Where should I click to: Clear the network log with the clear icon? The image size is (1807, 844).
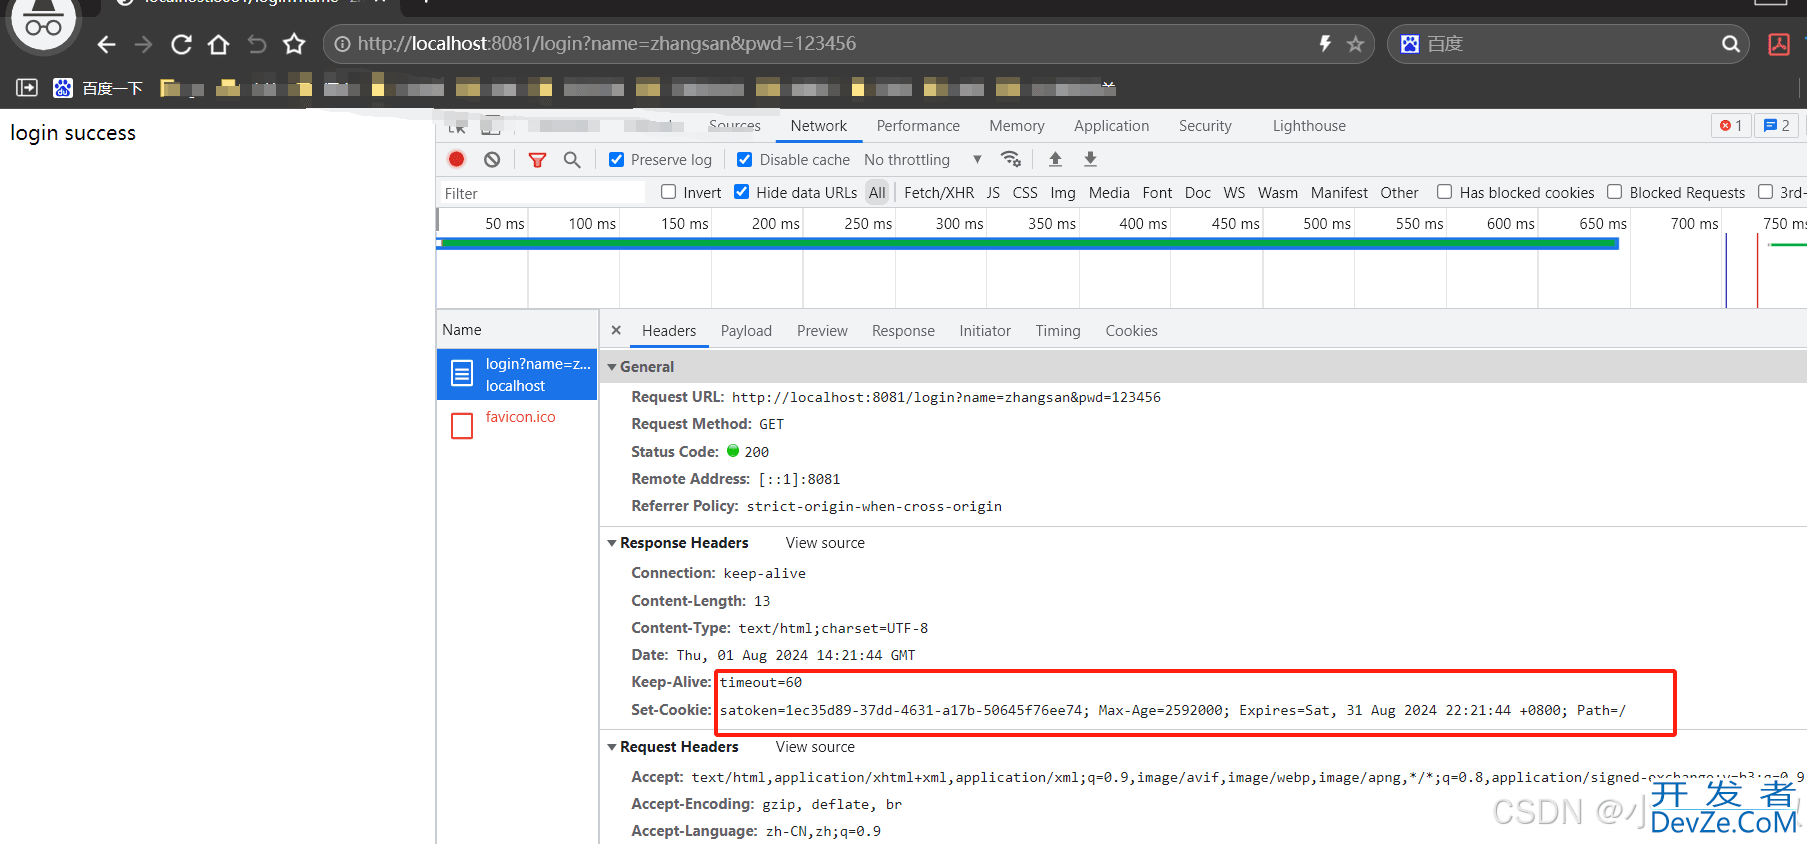(x=492, y=159)
